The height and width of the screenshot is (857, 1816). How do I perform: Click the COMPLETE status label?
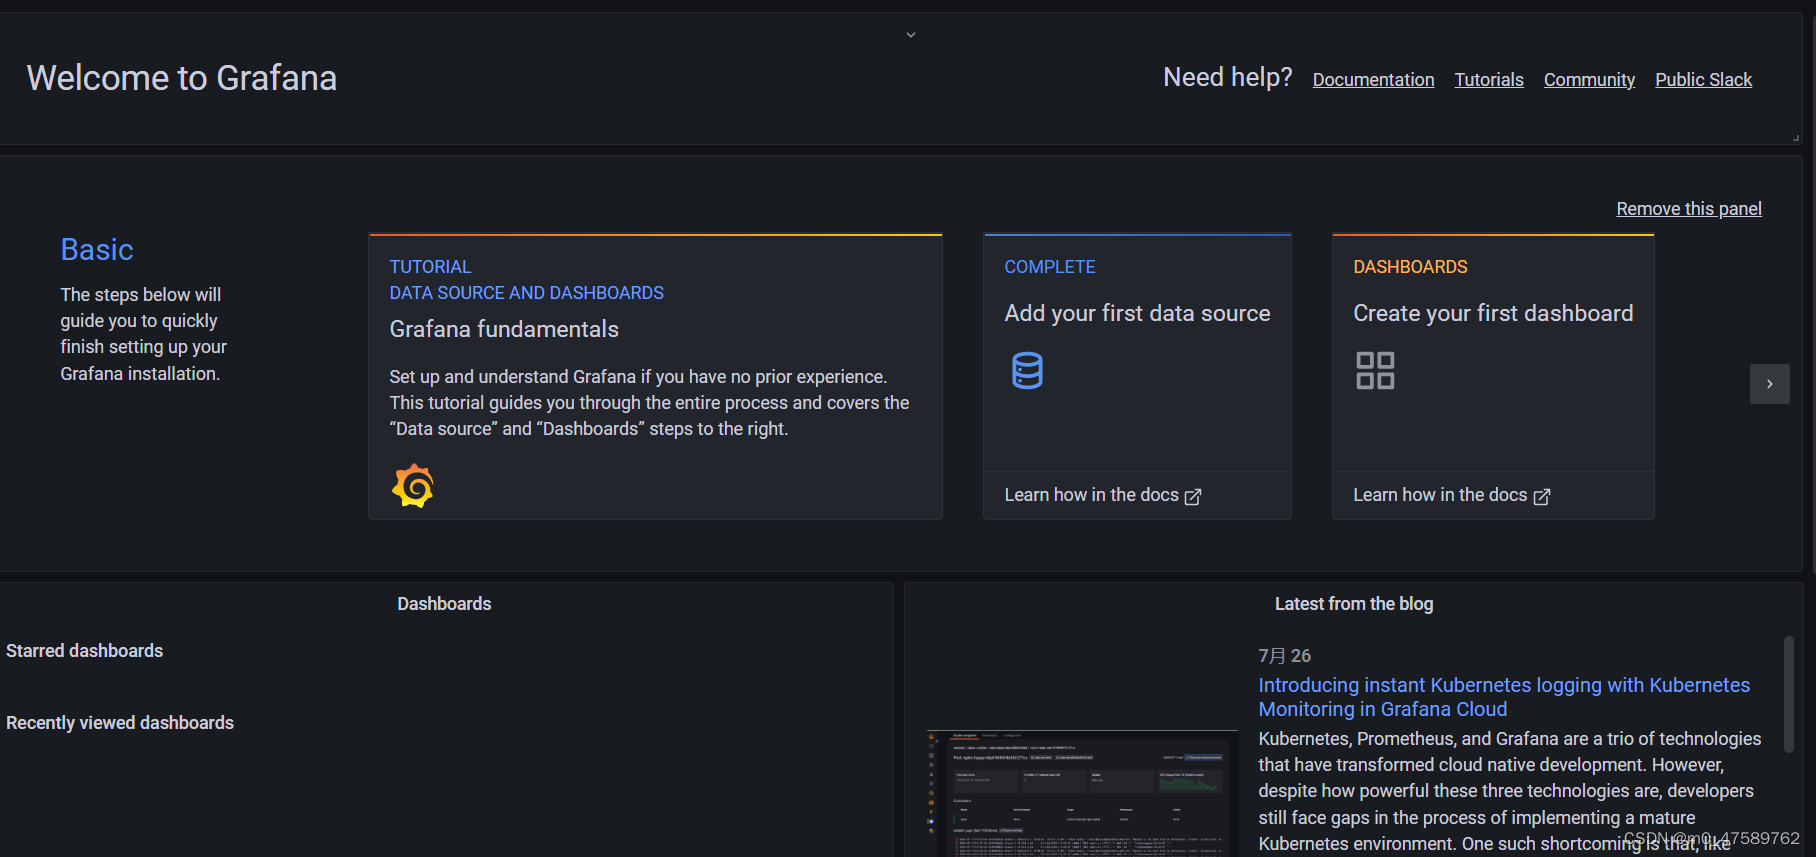pos(1050,267)
